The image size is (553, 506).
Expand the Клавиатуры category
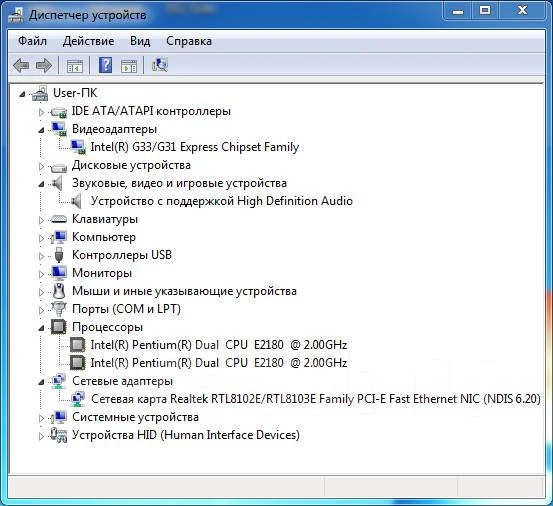41,220
